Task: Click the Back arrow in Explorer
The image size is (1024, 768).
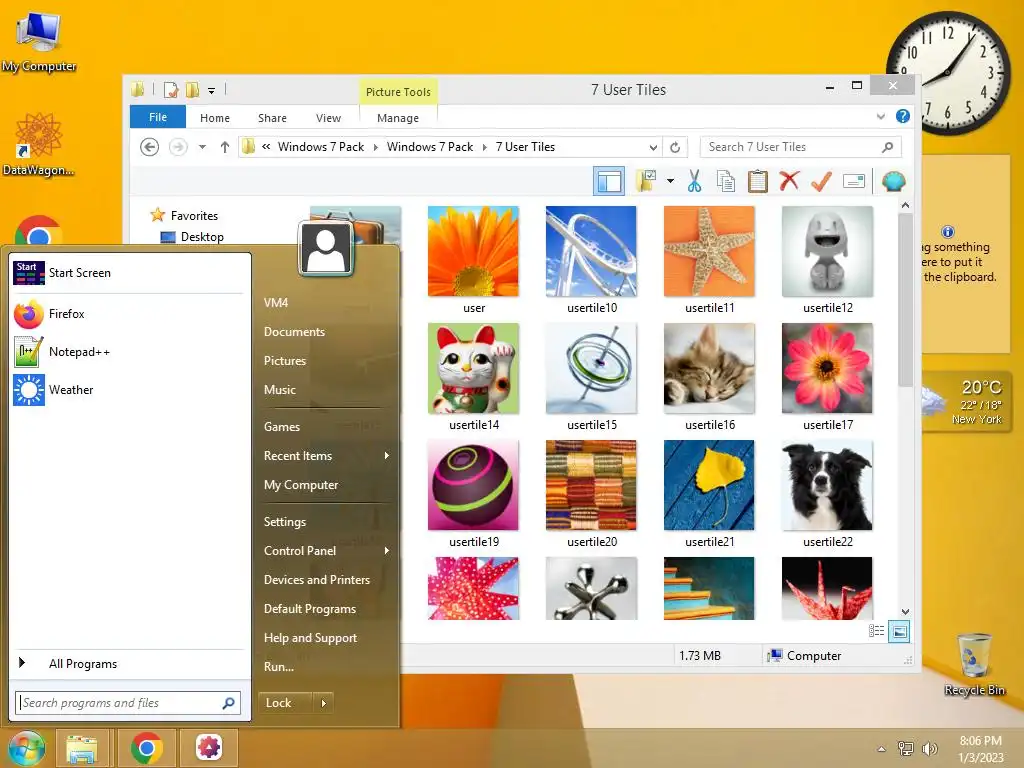Action: tap(150, 147)
